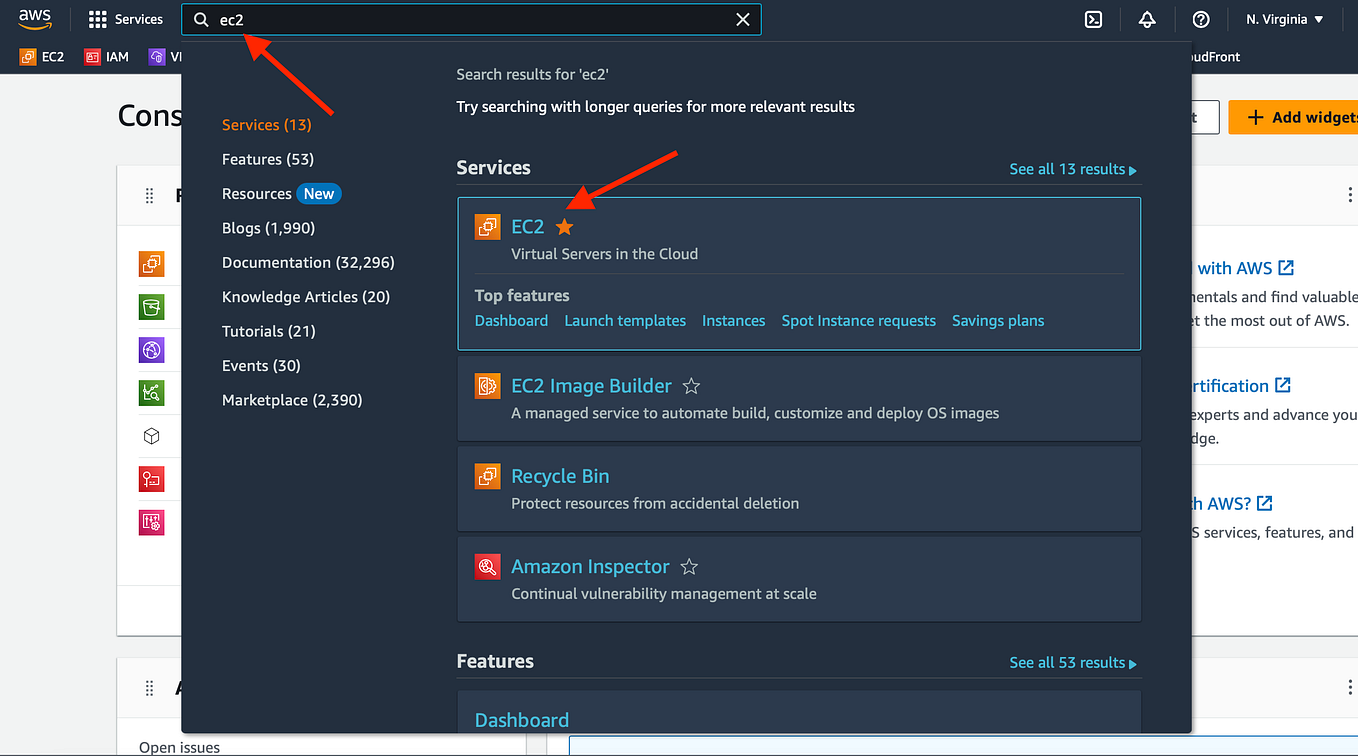This screenshot has width=1358, height=756.
Task: Open the Help question-mark icon
Action: 1200,19
